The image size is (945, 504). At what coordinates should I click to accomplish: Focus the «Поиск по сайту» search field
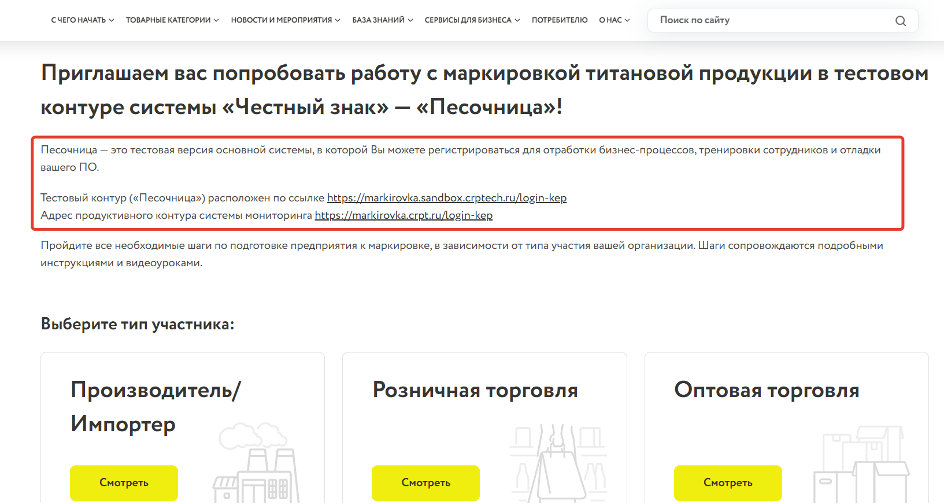770,20
